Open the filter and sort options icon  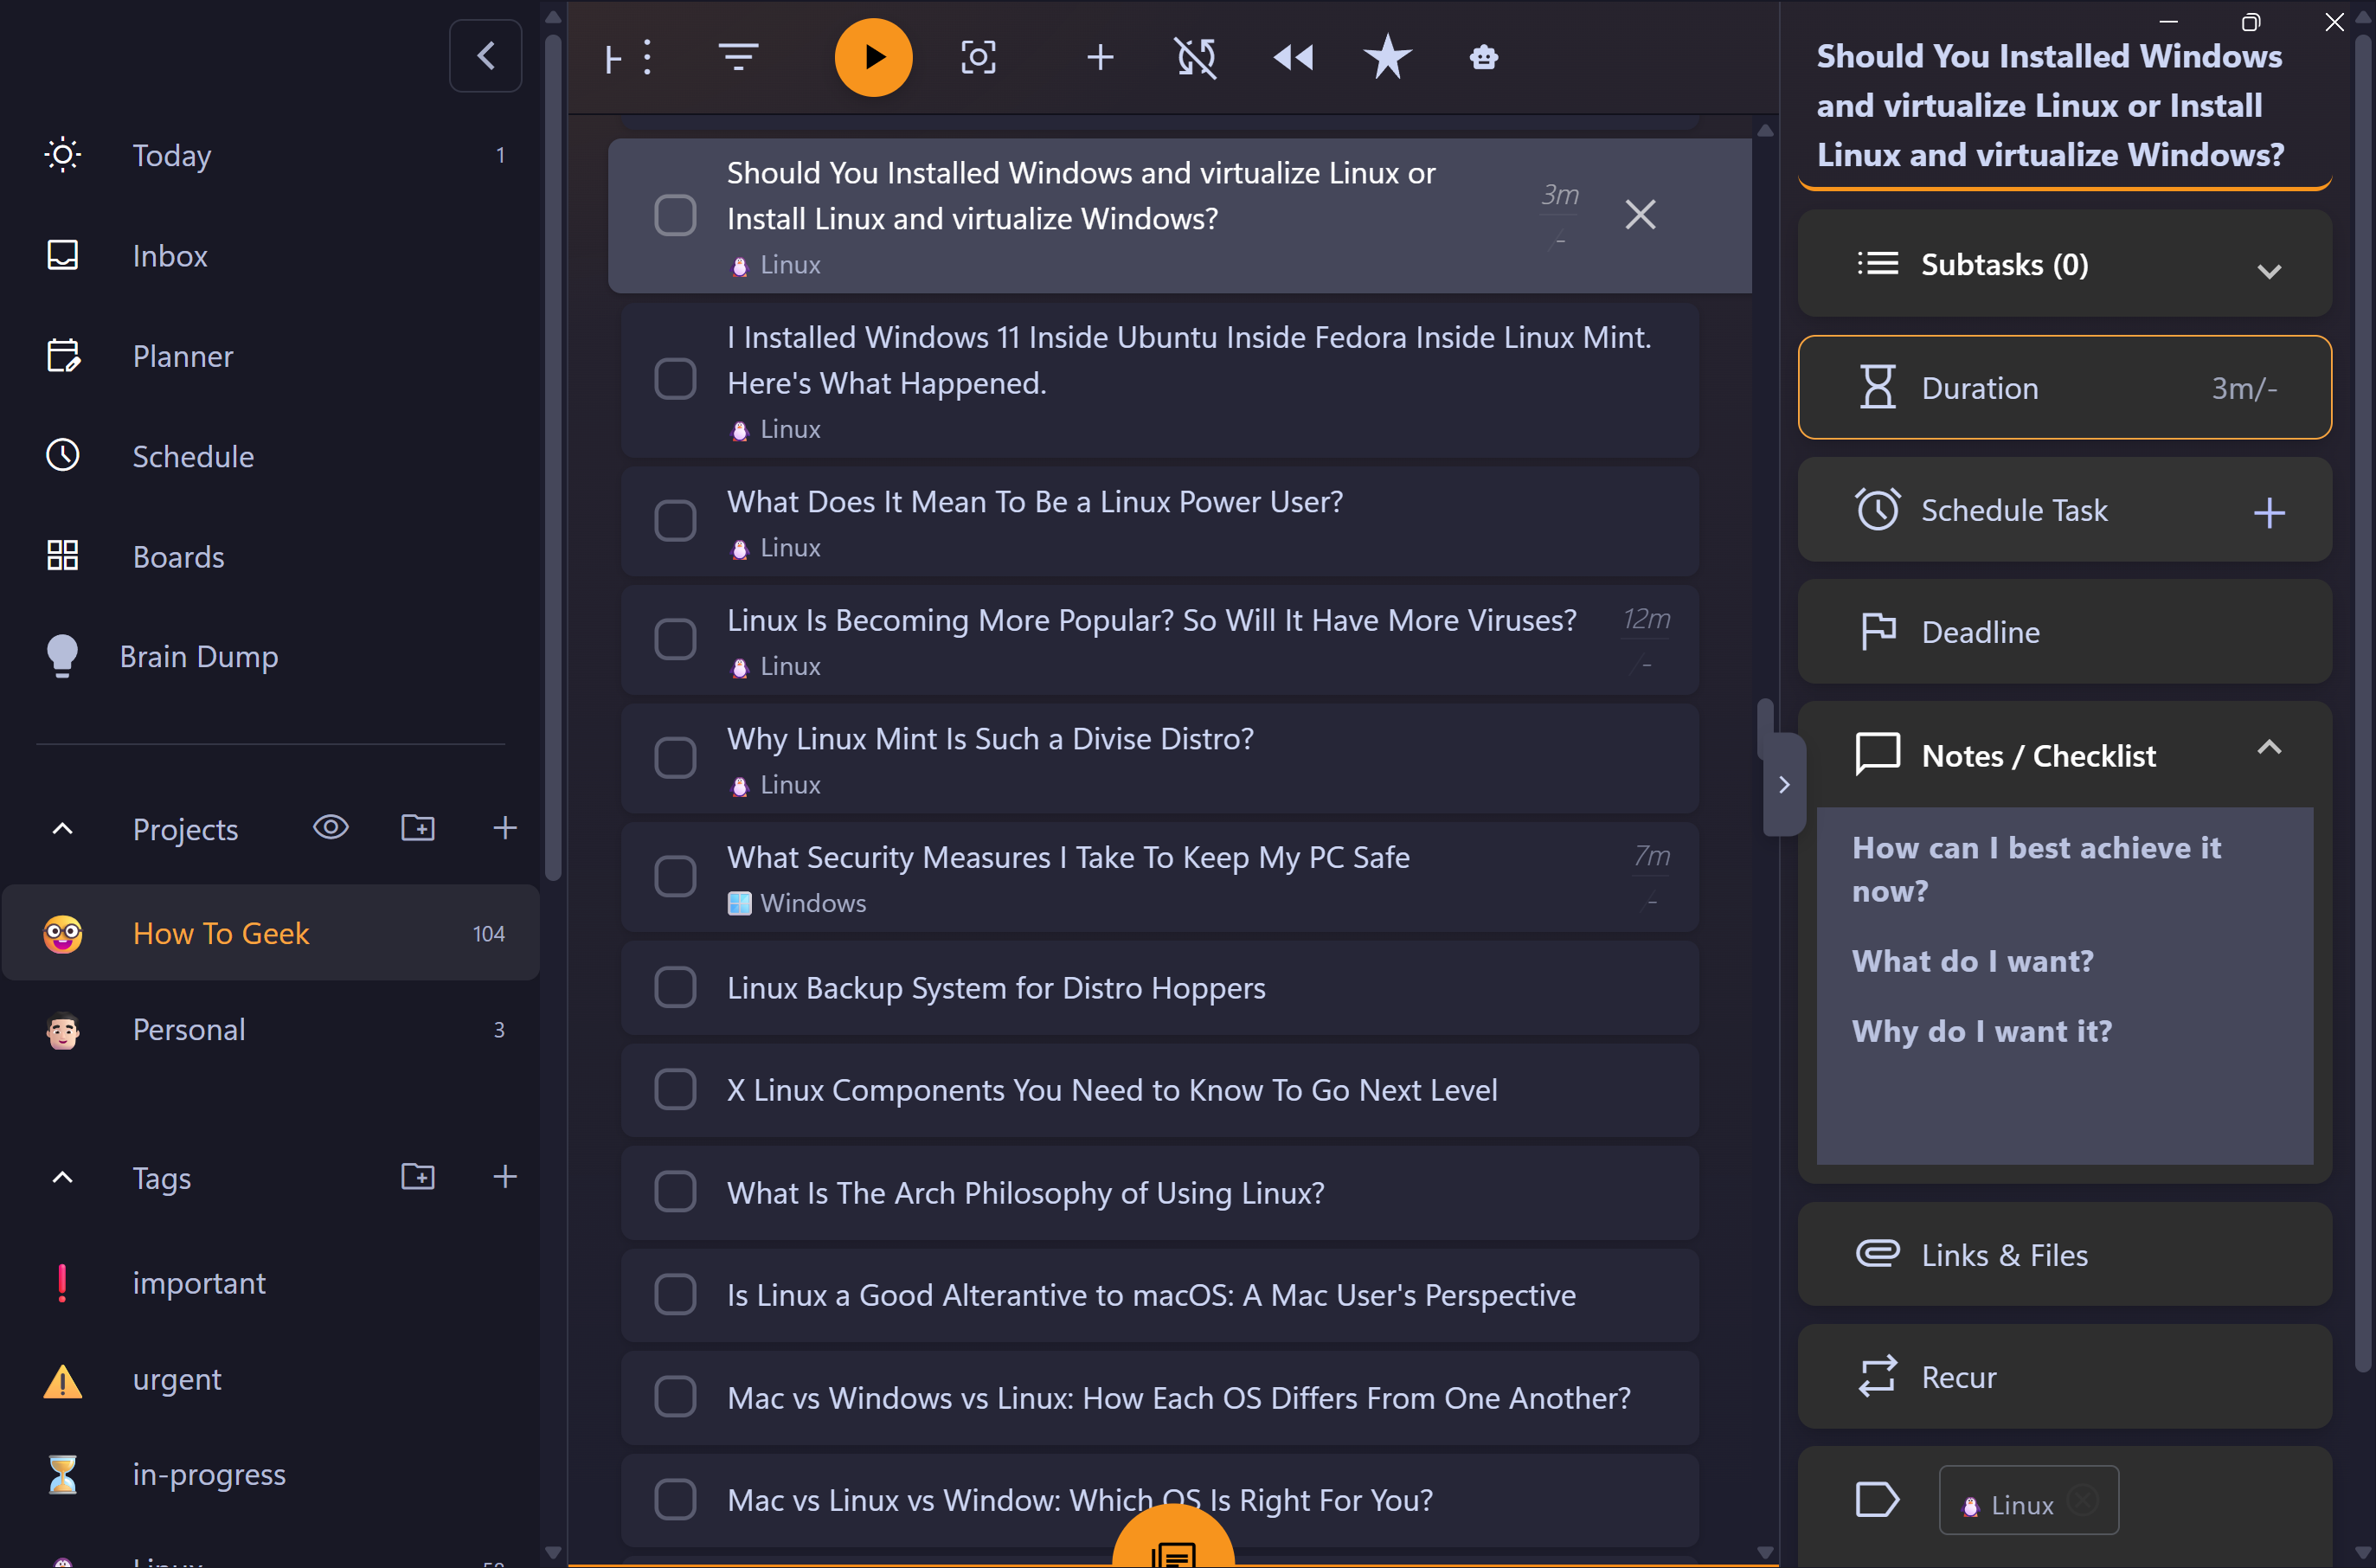point(738,57)
